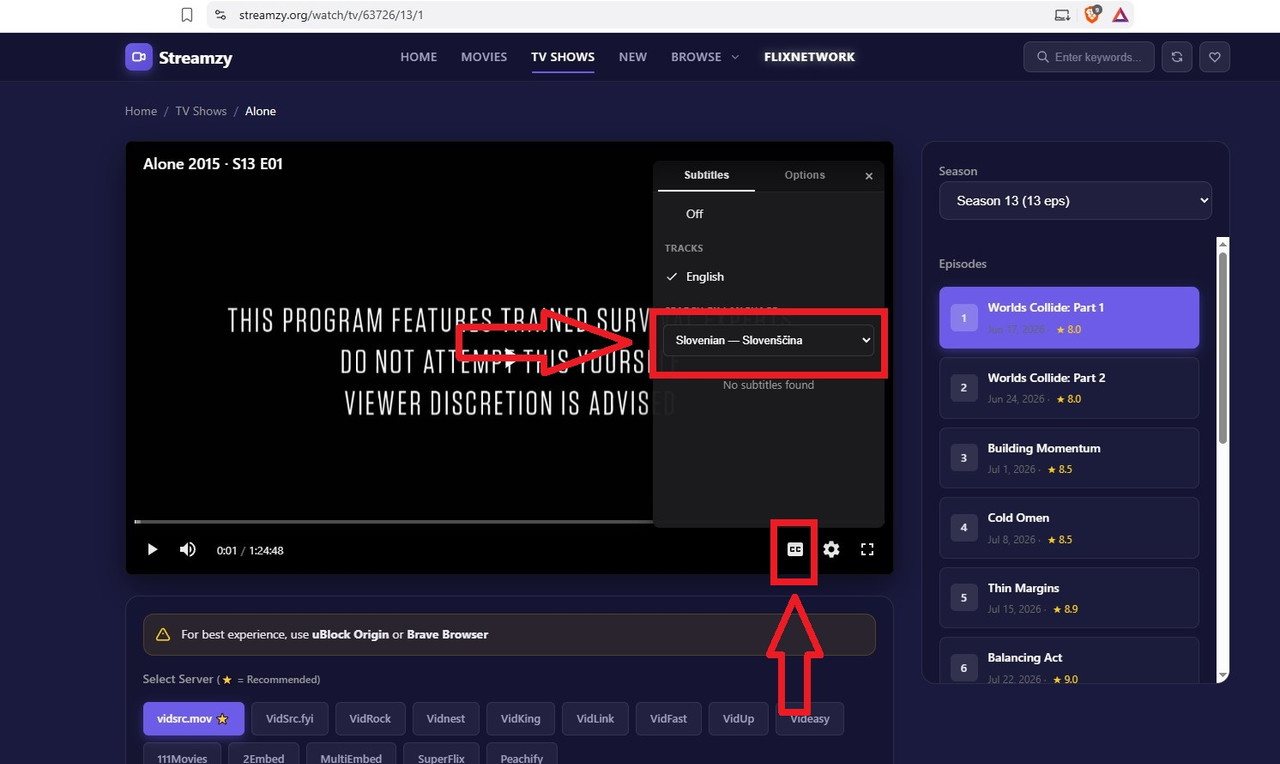1280x764 pixels.
Task: Click the "Alone 2015 · S13 E01" title
Action: (x=213, y=164)
